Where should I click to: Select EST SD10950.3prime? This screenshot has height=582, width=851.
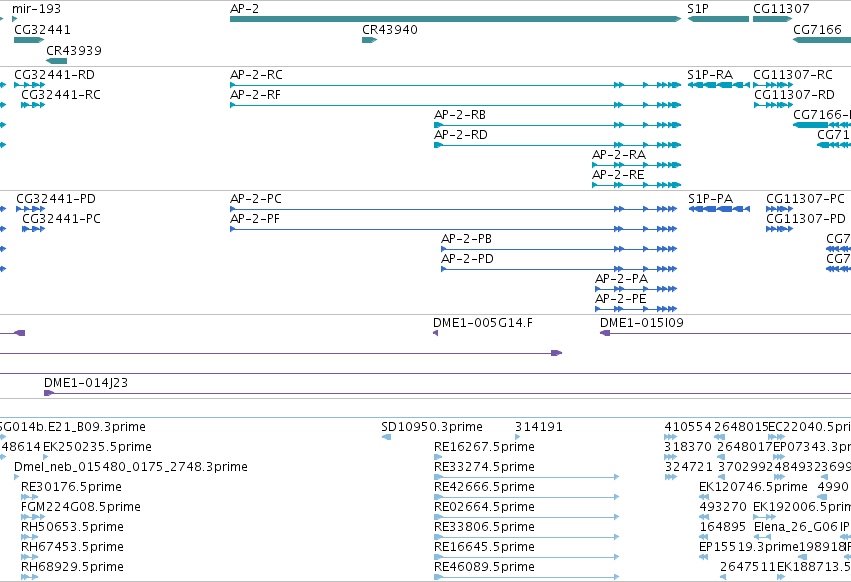click(386, 437)
